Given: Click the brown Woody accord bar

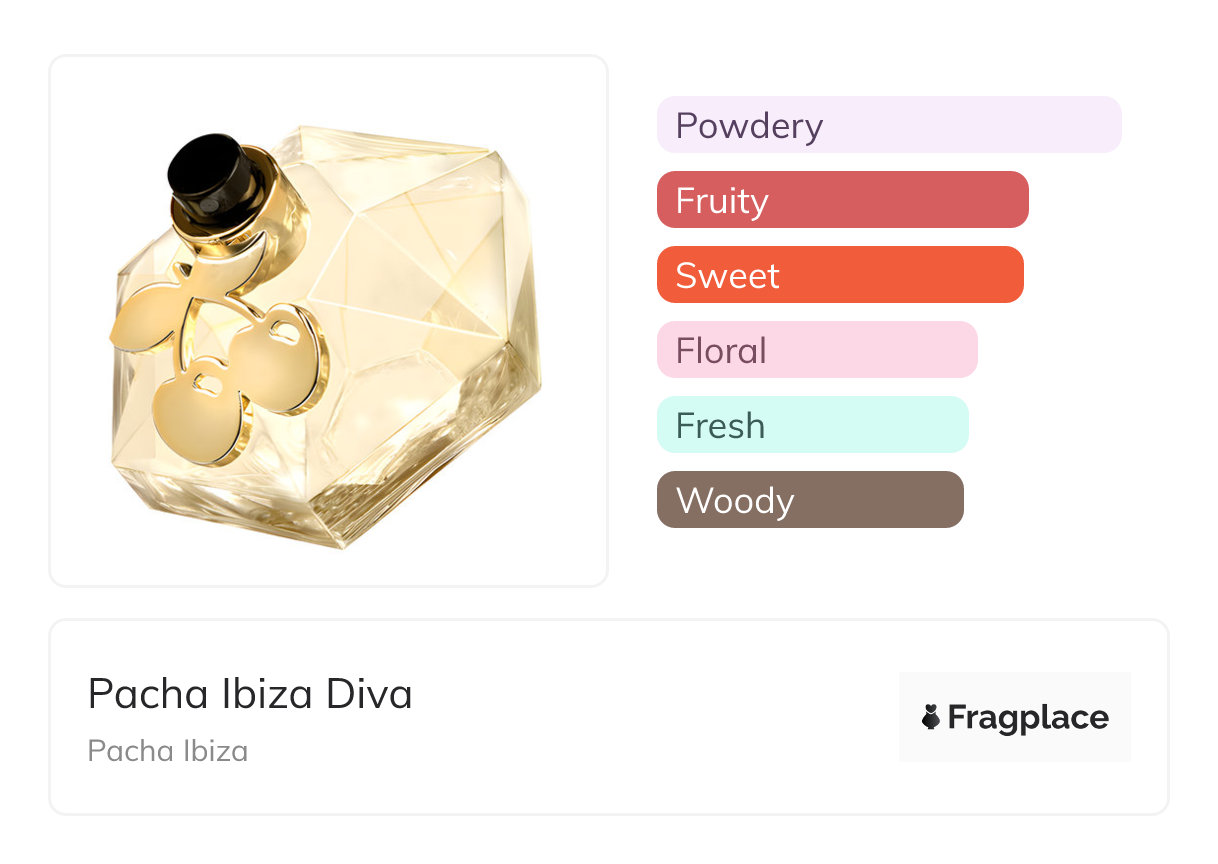Looking at the screenshot, I should click(810, 500).
